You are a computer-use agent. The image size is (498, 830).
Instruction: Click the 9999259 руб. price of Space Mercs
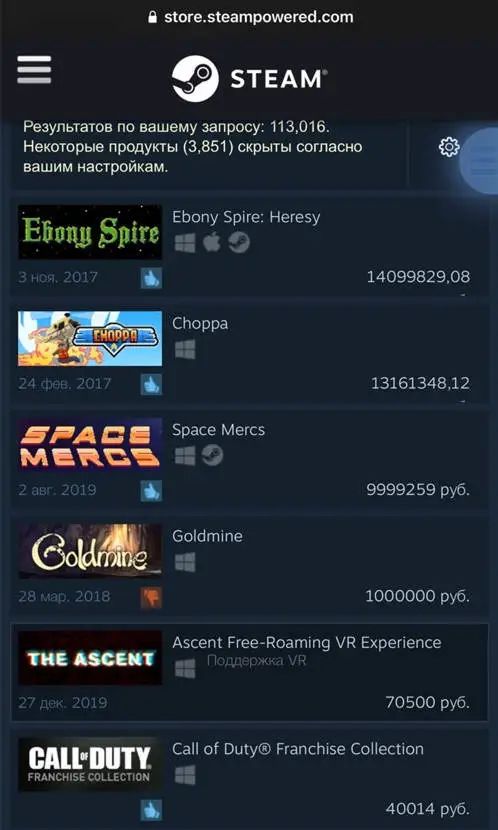(418, 490)
